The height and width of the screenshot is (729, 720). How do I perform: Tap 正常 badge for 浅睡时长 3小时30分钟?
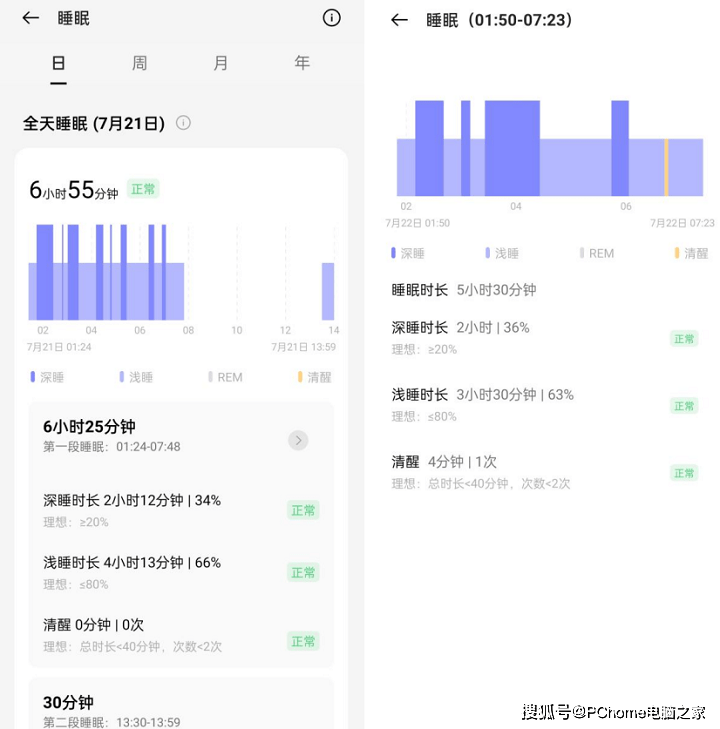tap(684, 406)
